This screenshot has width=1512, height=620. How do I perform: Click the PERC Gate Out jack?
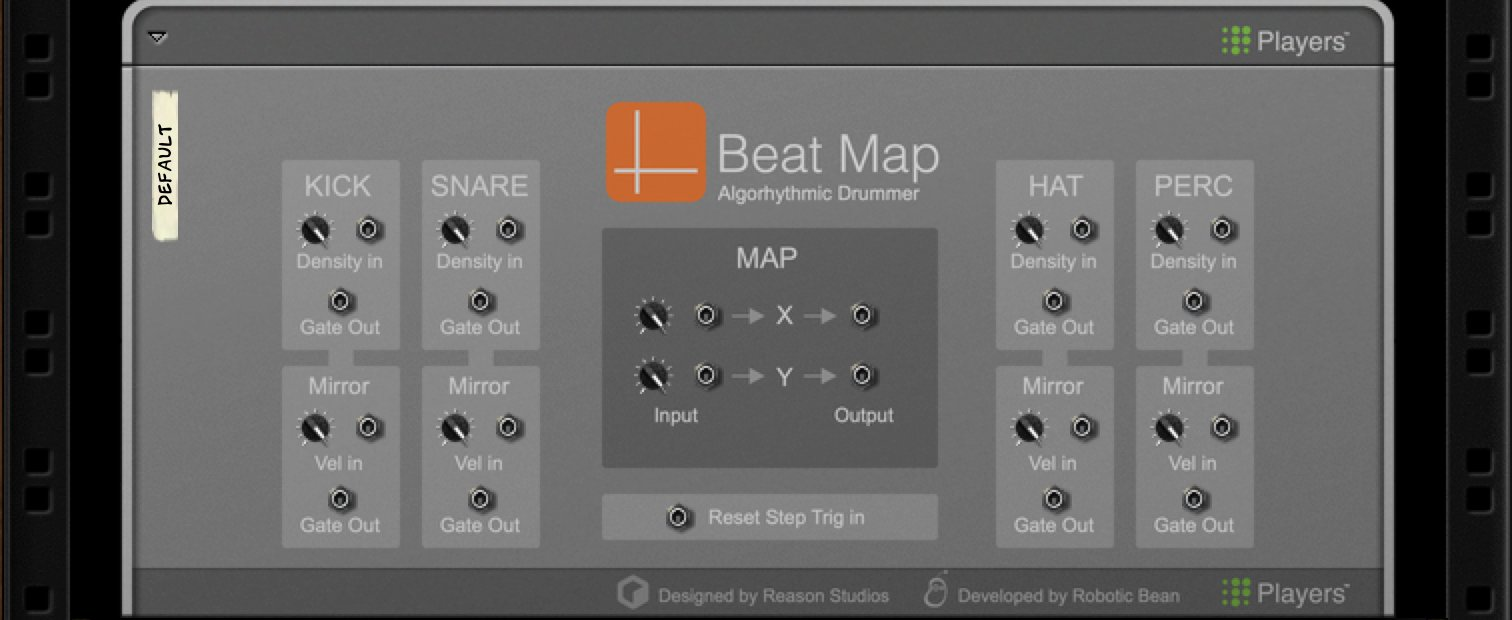point(1195,300)
